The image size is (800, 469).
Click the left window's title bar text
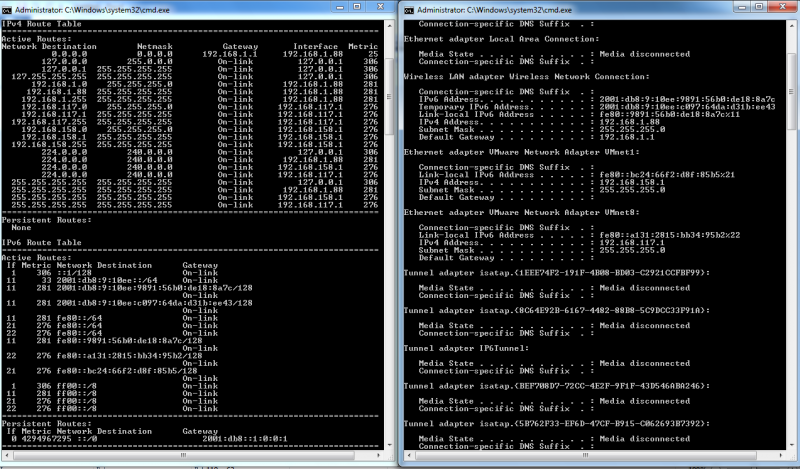[92, 10]
